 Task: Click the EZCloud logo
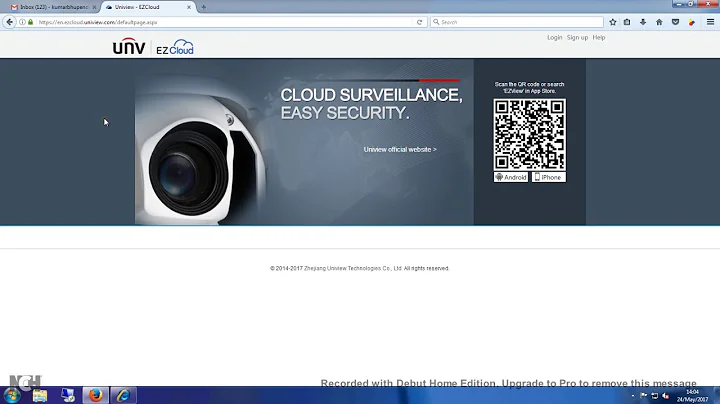[175, 47]
